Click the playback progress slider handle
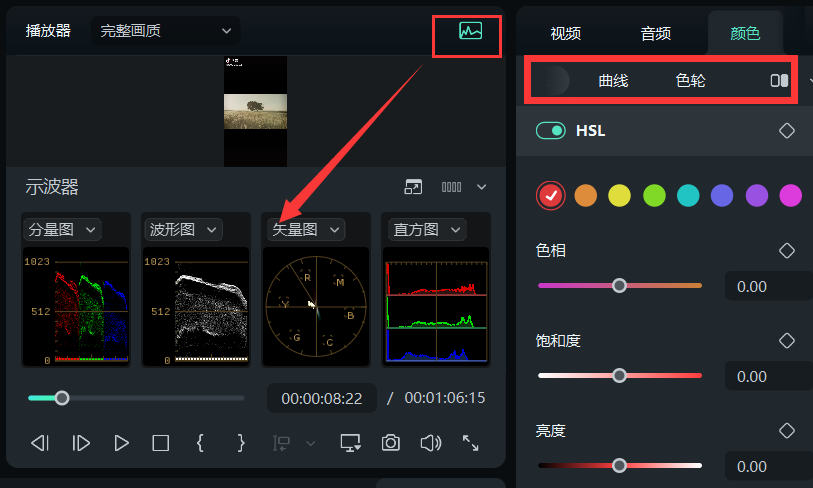 [62, 398]
